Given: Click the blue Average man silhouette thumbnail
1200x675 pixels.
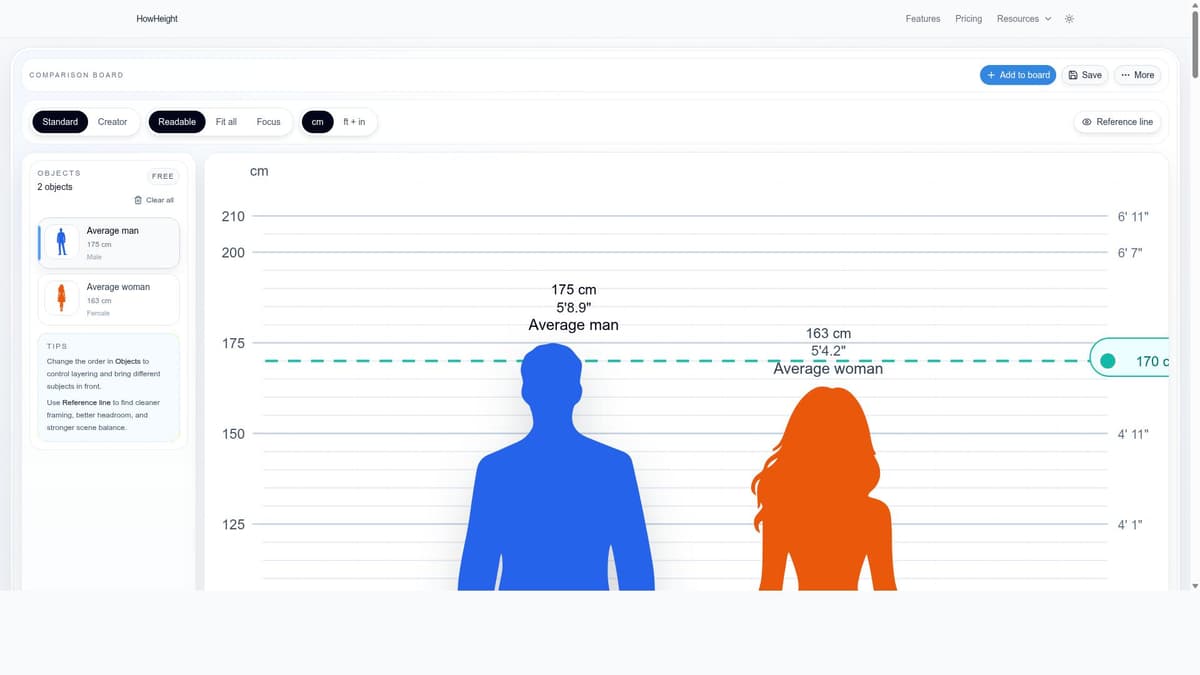Looking at the screenshot, I should tap(62, 242).
